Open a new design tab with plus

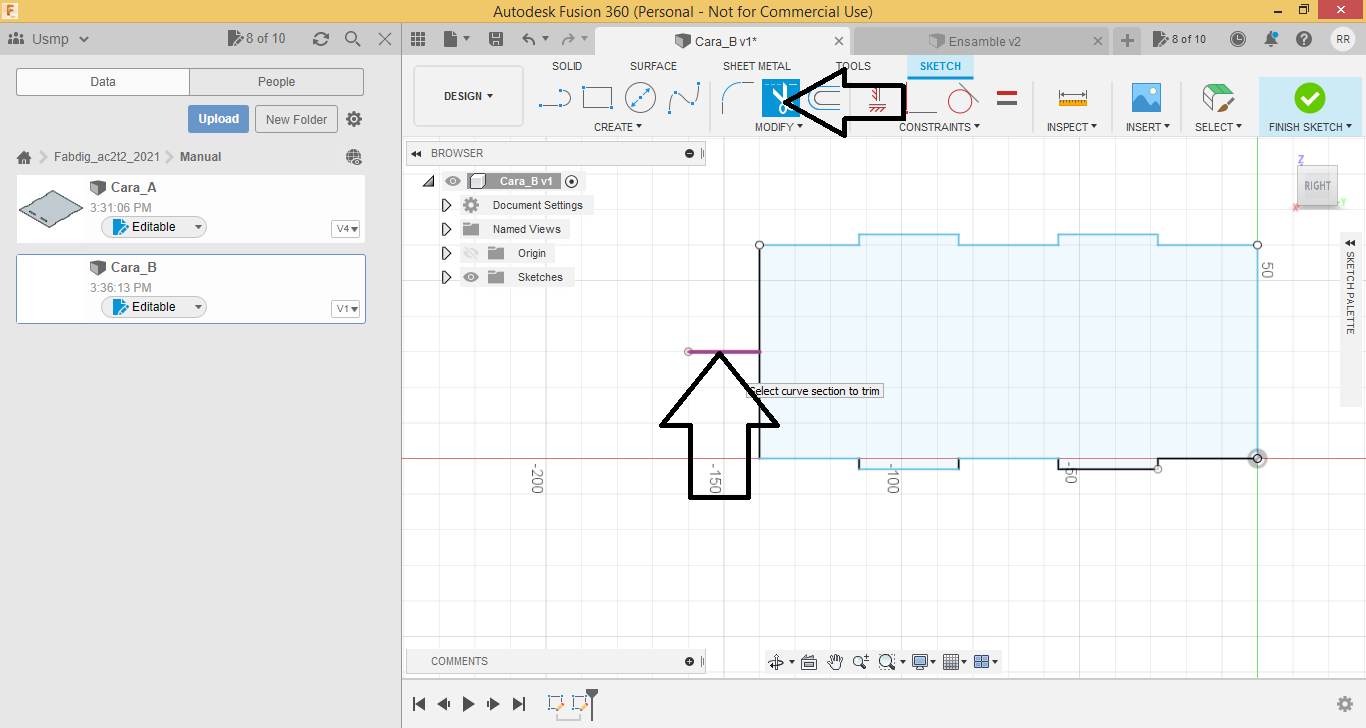tap(1127, 40)
